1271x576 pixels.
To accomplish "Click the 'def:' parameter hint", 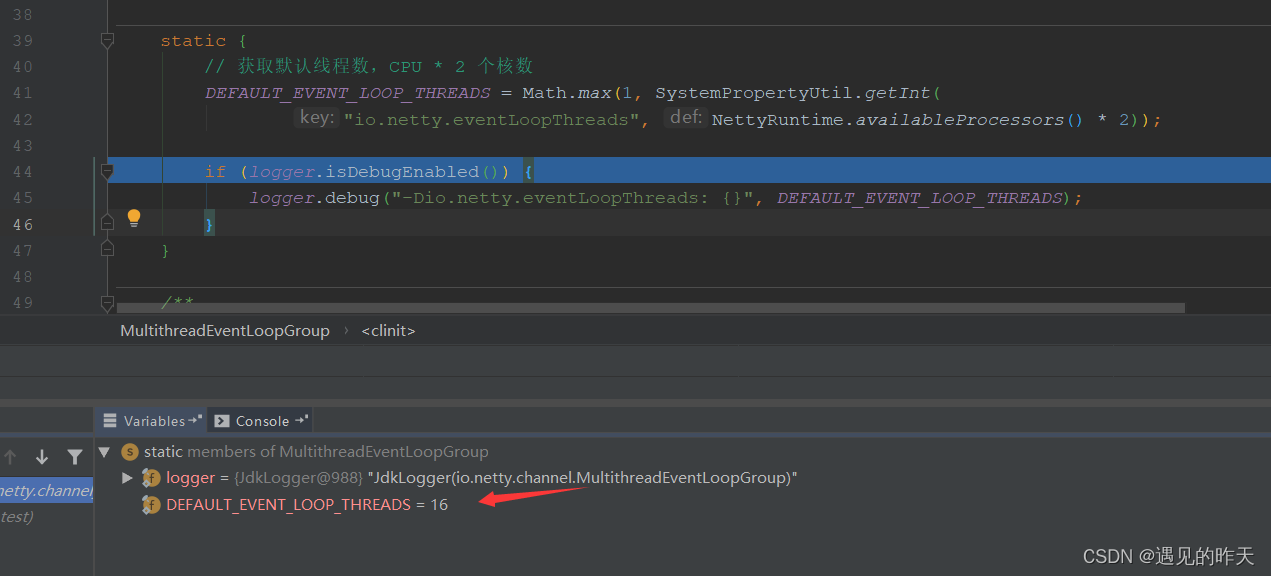I will click(x=687, y=118).
